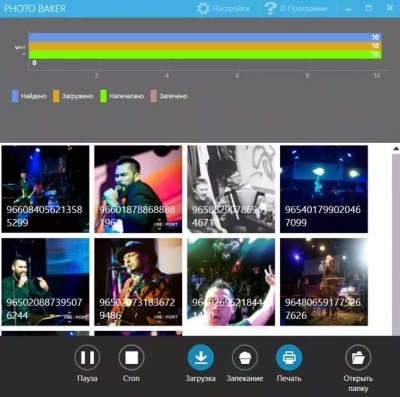Viewport: 400px width, 397px height.
Task: Click the PHOTO BAKER title text
Action: click(35, 9)
